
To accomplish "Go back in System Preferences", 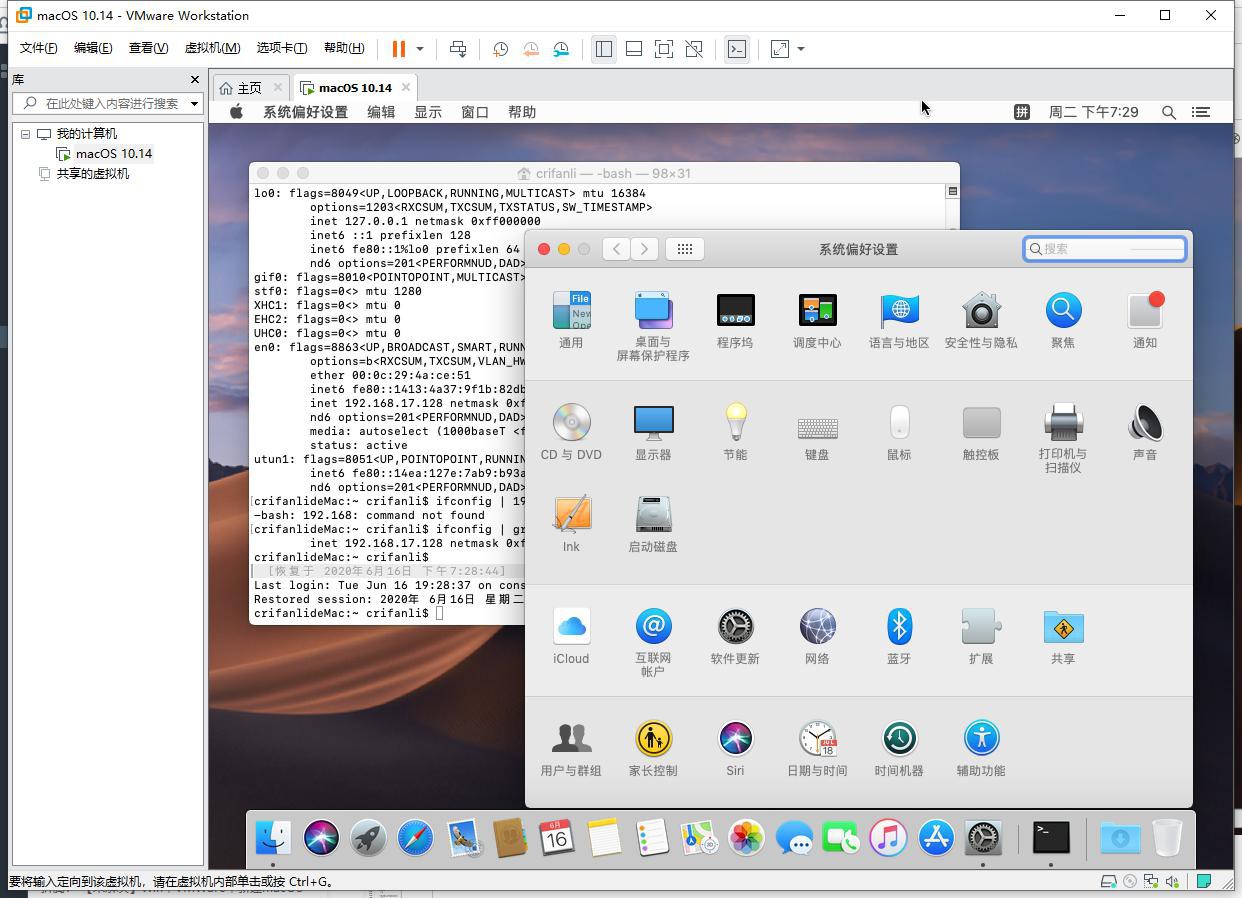I will 616,249.
